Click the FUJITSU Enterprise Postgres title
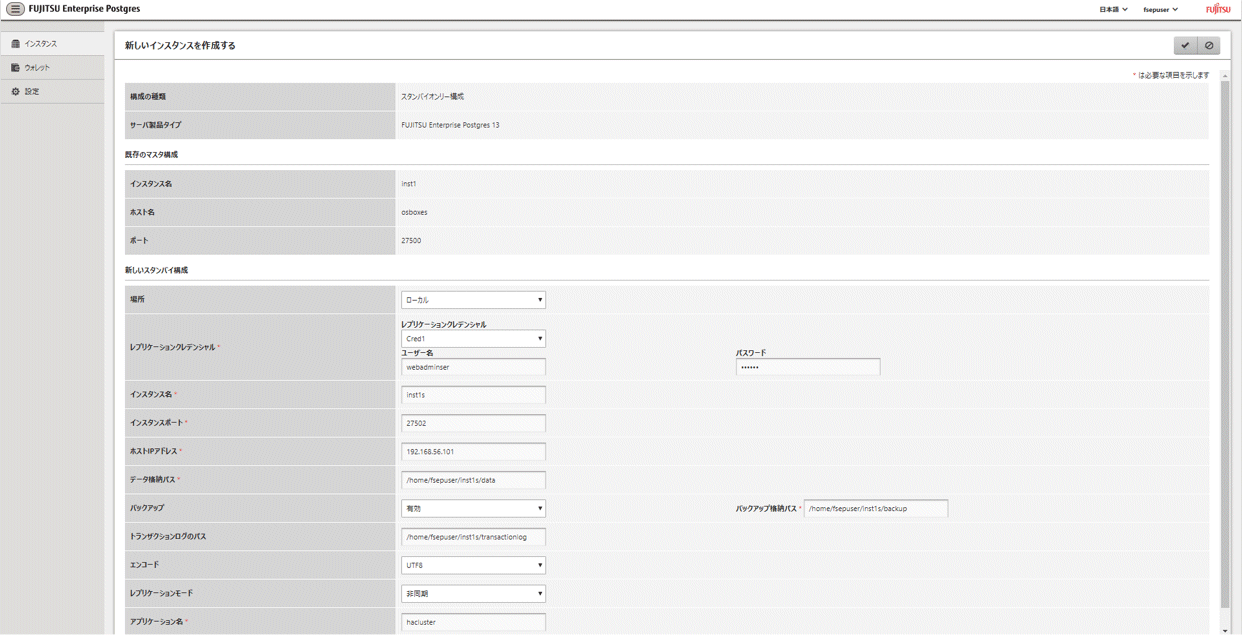 click(x=84, y=9)
